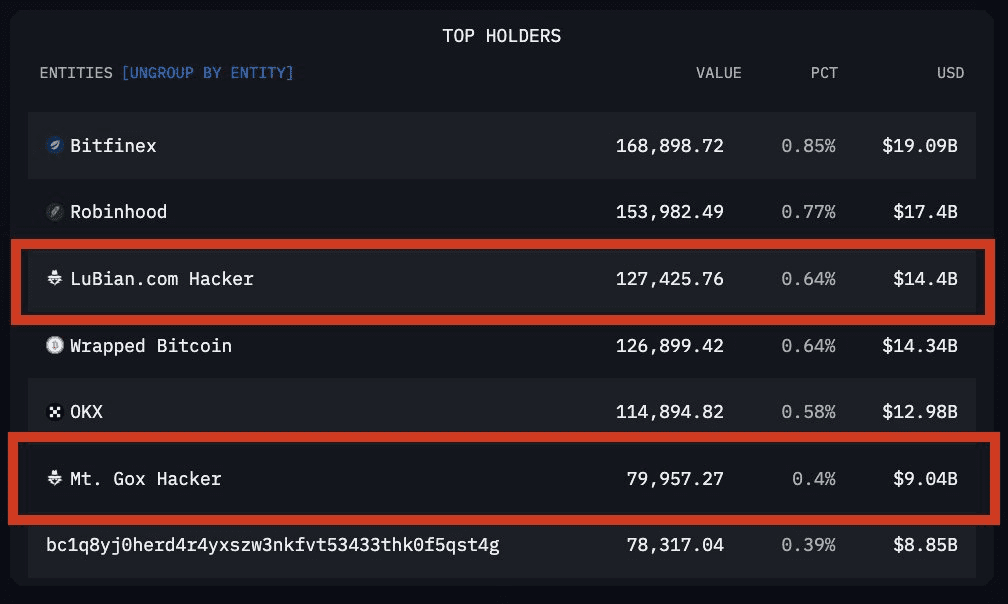Sort by the USD column header
This screenshot has width=1008, height=604.
coord(950,73)
